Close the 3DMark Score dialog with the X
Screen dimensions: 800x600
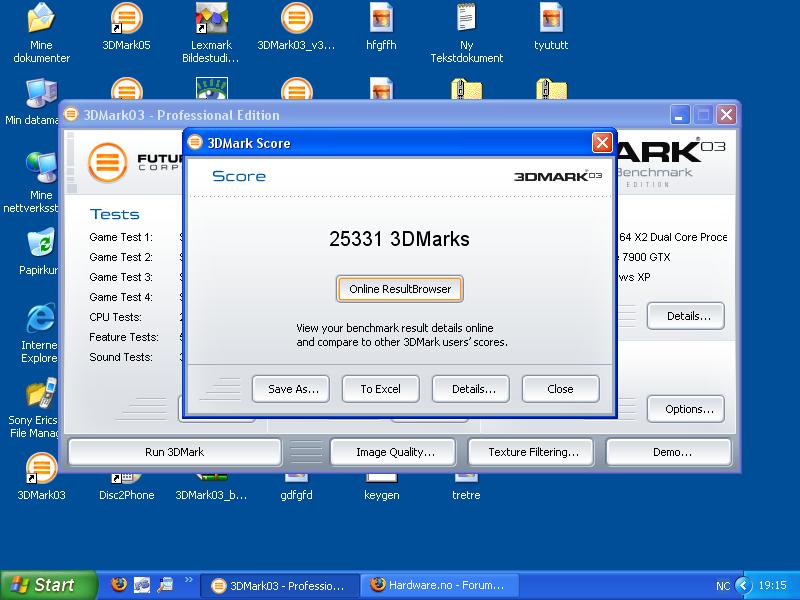602,143
